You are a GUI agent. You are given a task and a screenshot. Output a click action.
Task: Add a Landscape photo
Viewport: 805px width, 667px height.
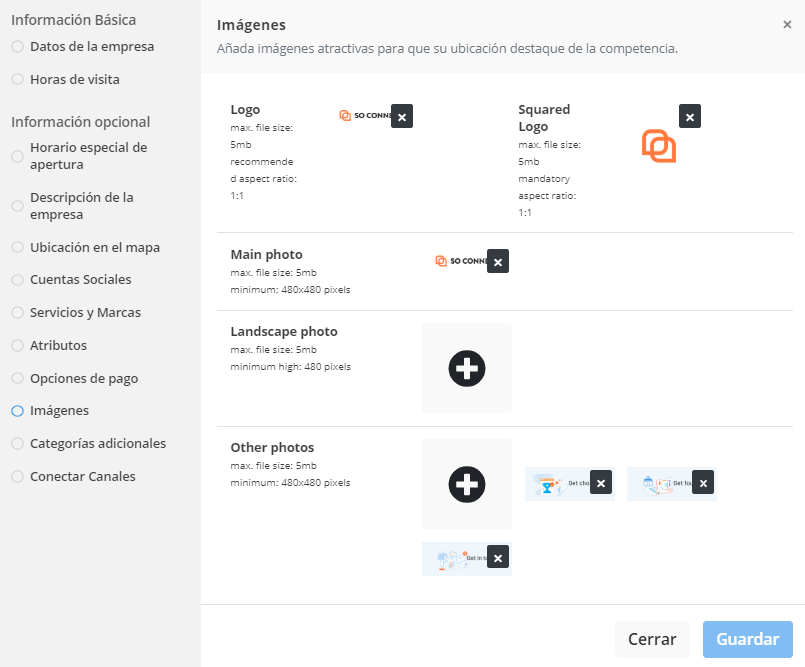467,368
